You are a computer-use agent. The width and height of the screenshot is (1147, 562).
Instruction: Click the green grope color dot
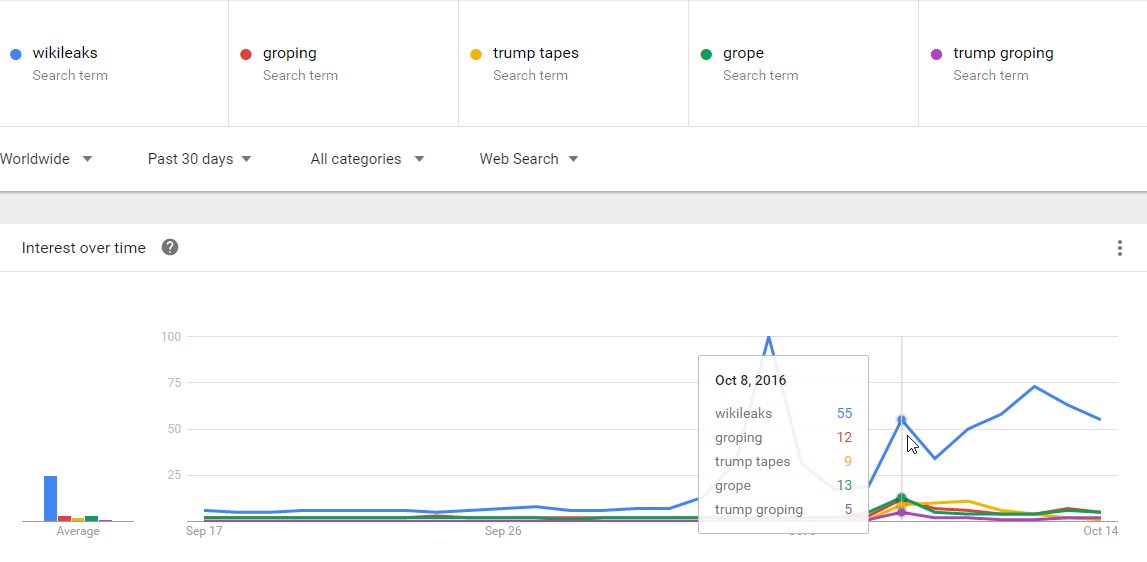tap(706, 54)
